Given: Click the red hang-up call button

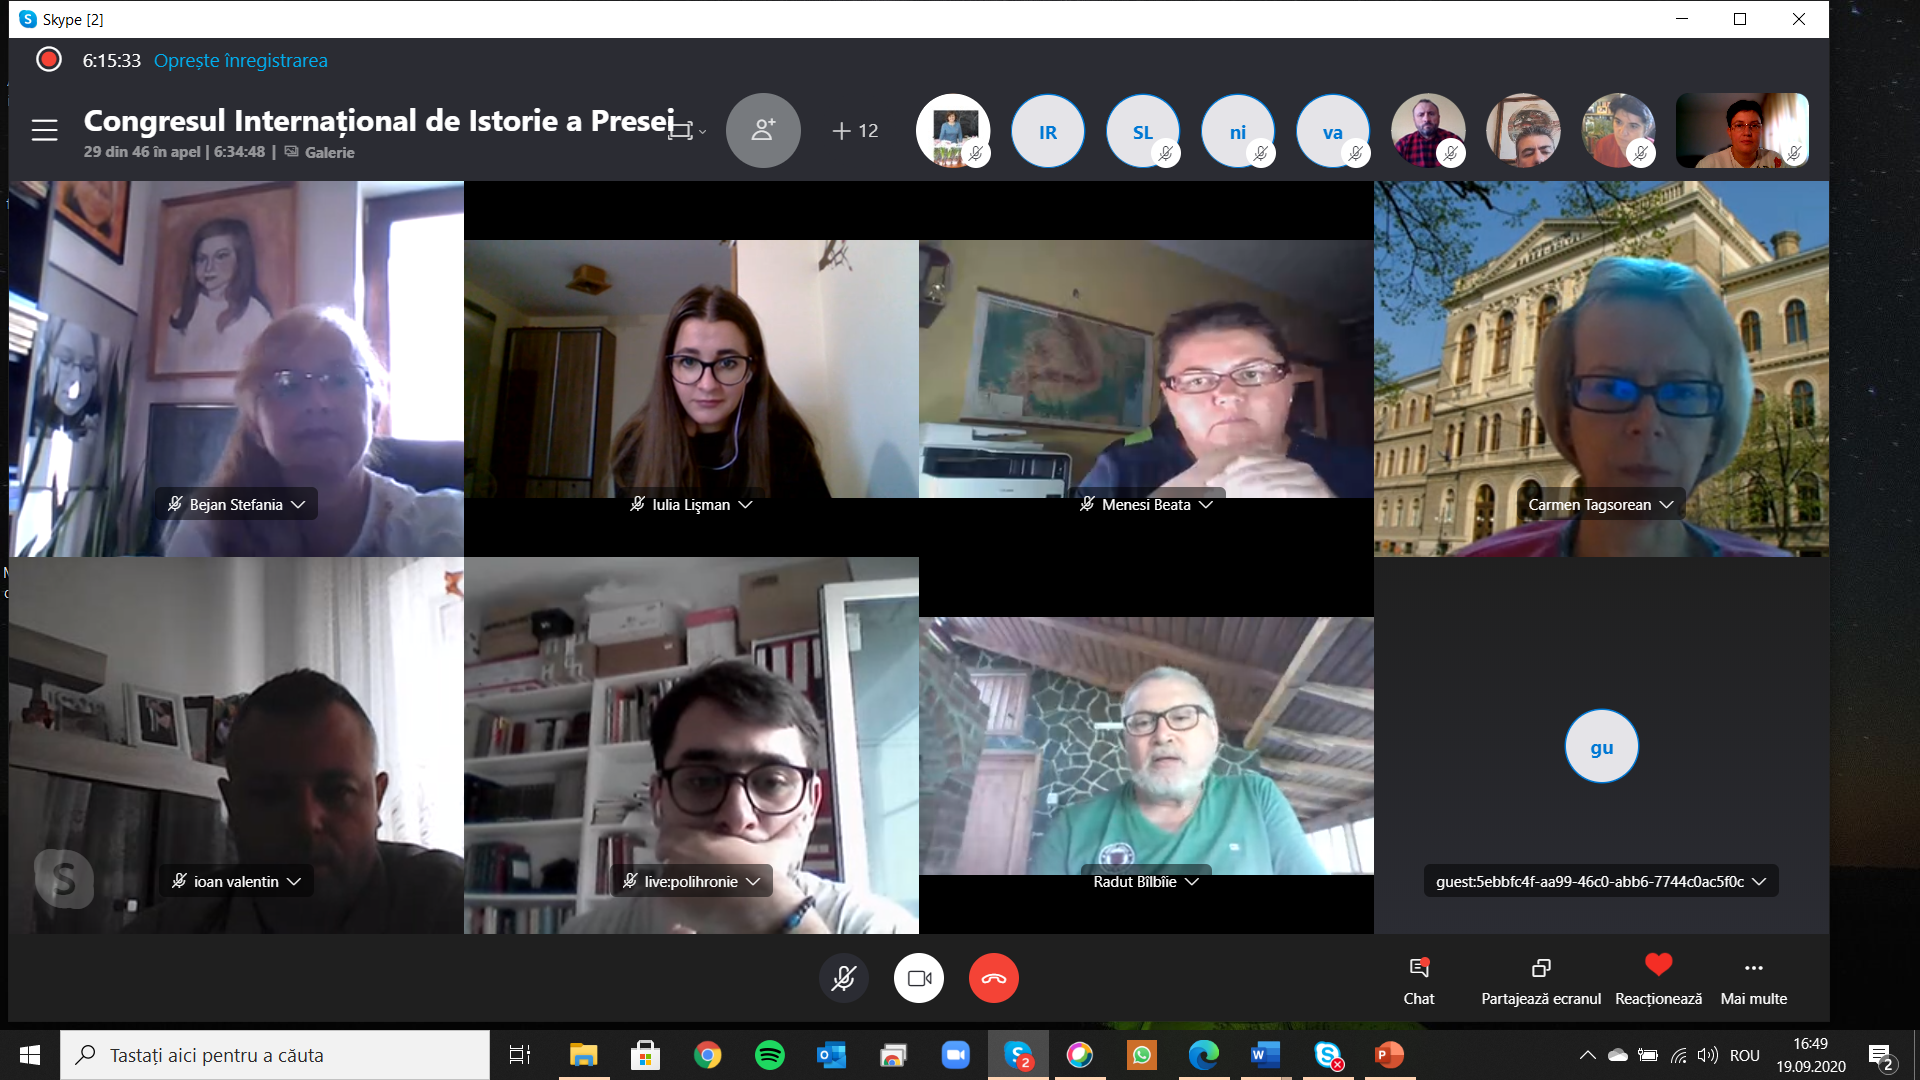Looking at the screenshot, I should 993,978.
